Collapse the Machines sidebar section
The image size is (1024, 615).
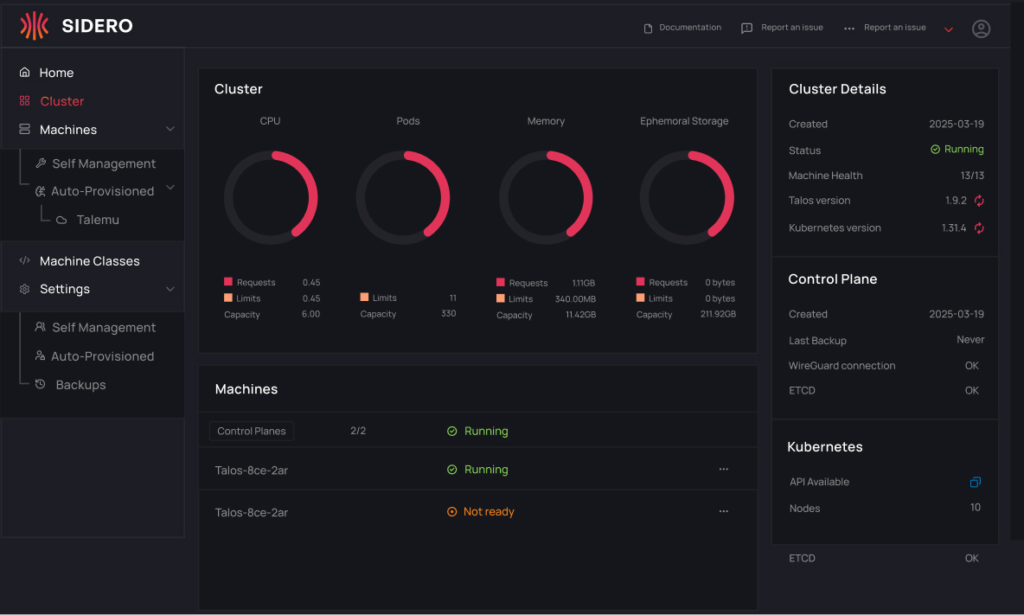[170, 129]
